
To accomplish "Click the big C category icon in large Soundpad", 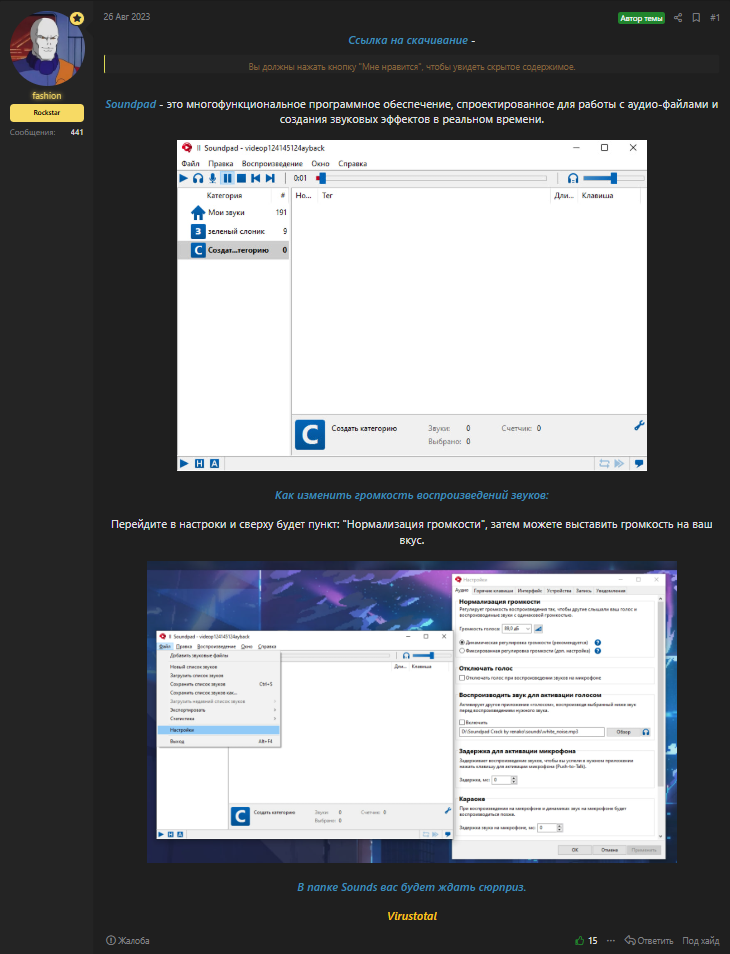I will 310,435.
